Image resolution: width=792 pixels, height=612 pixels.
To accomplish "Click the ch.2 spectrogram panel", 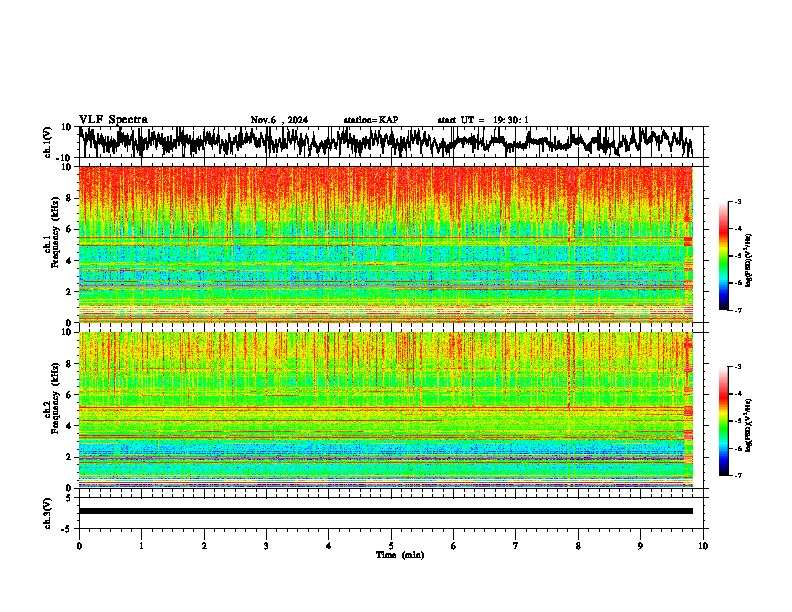I will point(385,410).
